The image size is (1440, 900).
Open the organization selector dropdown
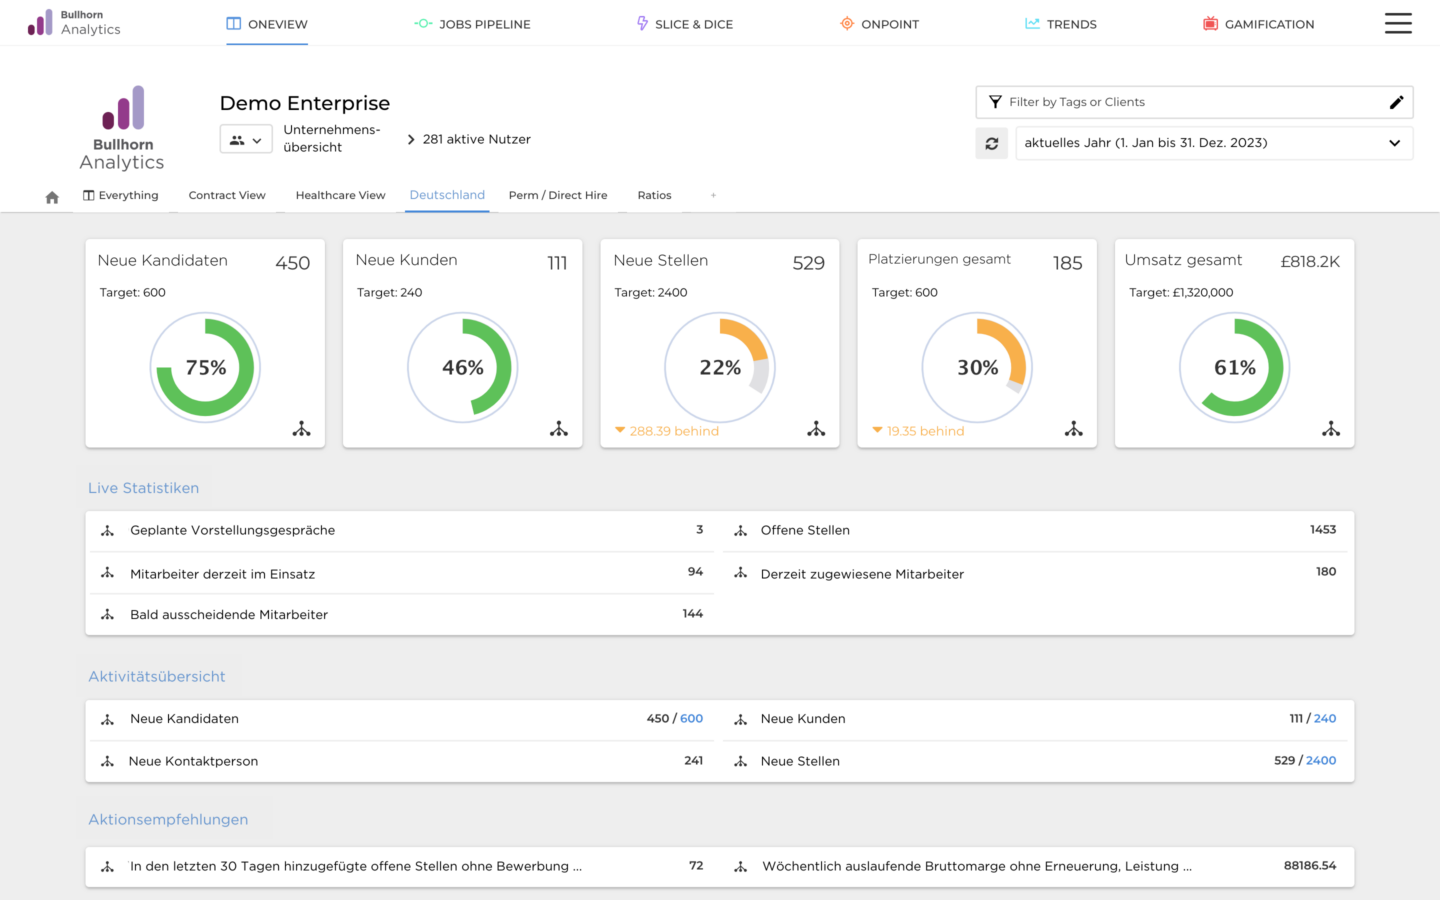tap(246, 138)
